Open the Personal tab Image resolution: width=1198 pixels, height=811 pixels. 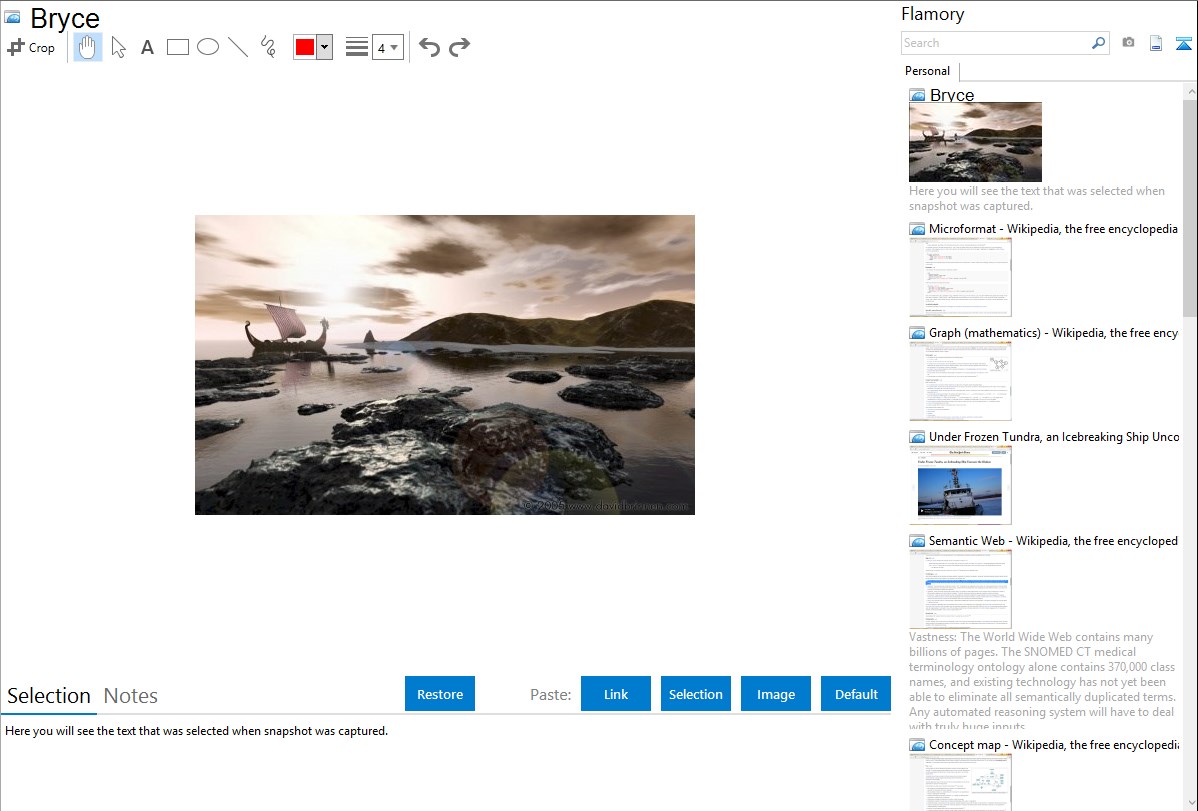click(x=927, y=71)
